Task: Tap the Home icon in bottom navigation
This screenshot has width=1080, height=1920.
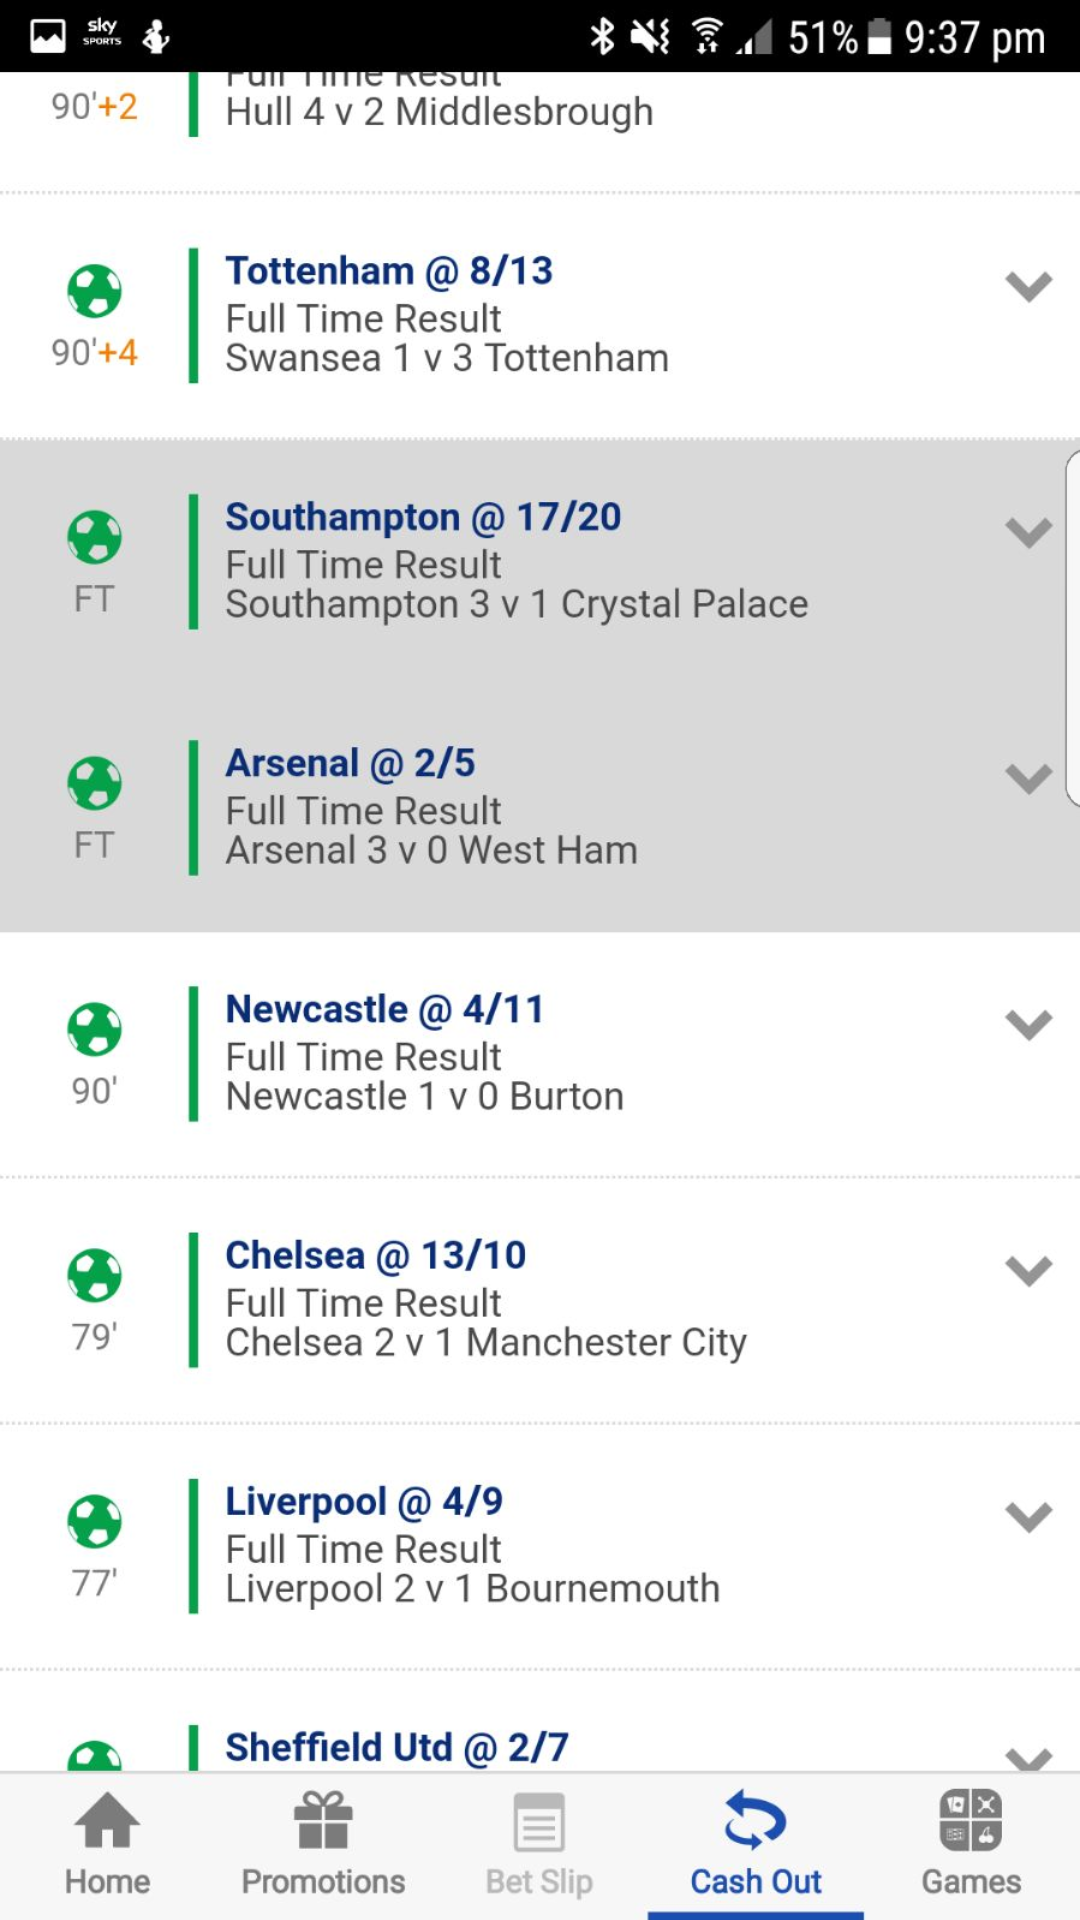Action: [107, 1820]
